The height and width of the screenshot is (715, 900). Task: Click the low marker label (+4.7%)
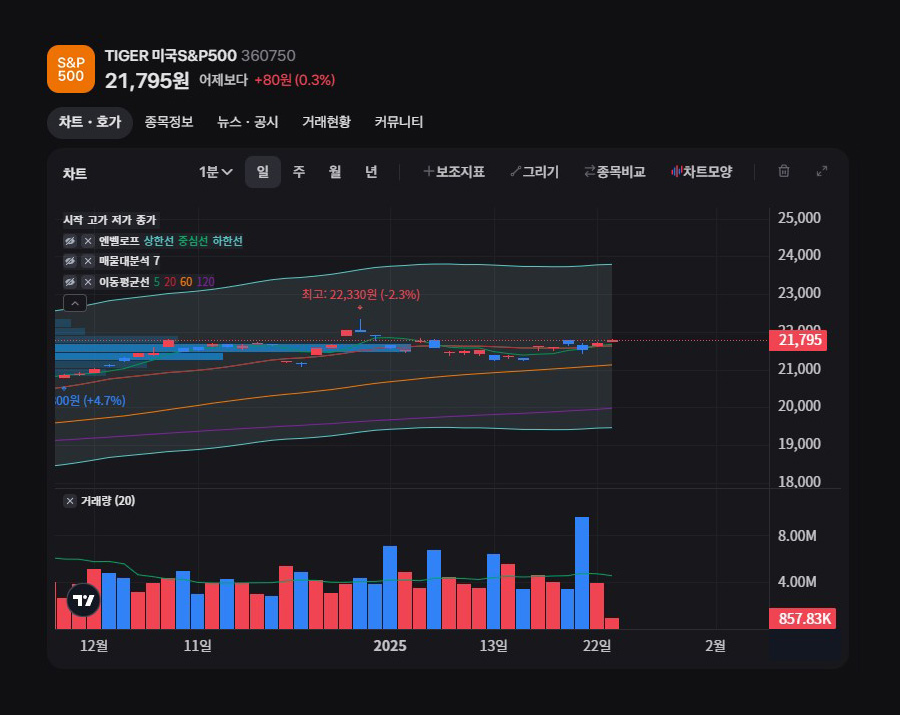[90, 401]
